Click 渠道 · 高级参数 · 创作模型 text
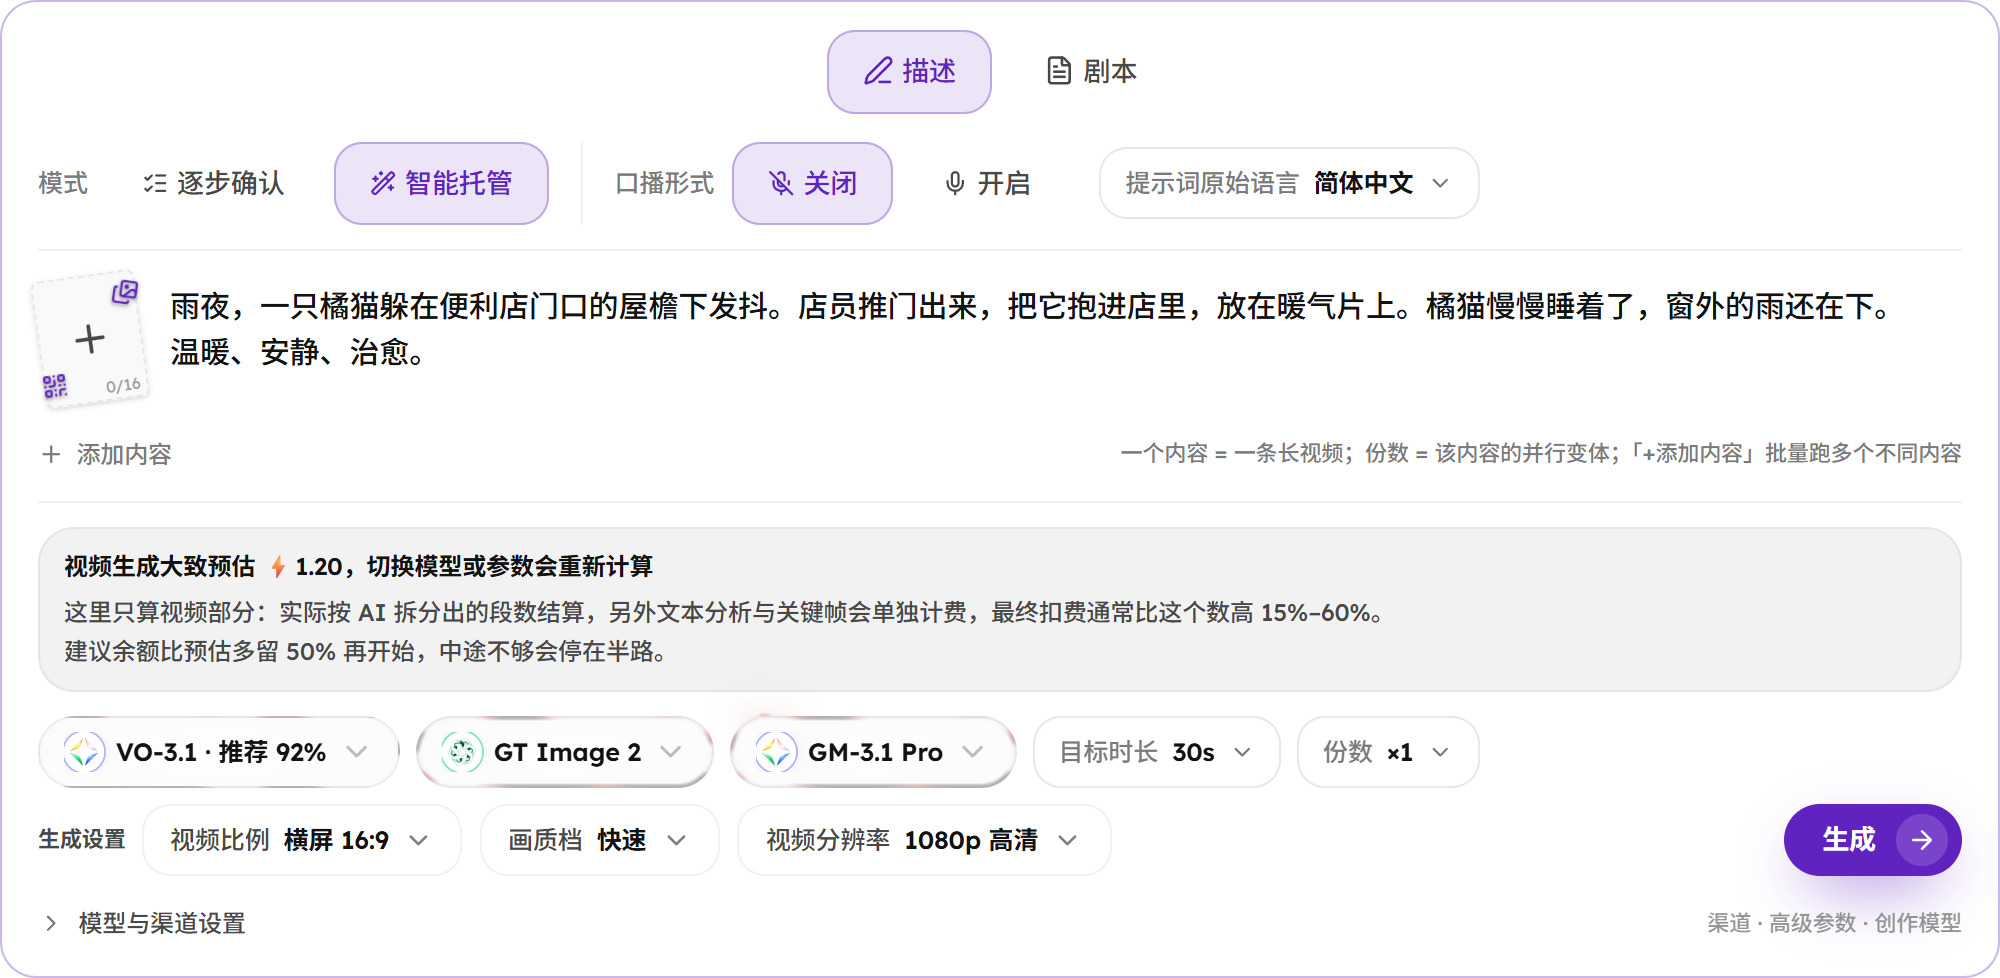Viewport: 2000px width, 978px height. click(x=1834, y=923)
